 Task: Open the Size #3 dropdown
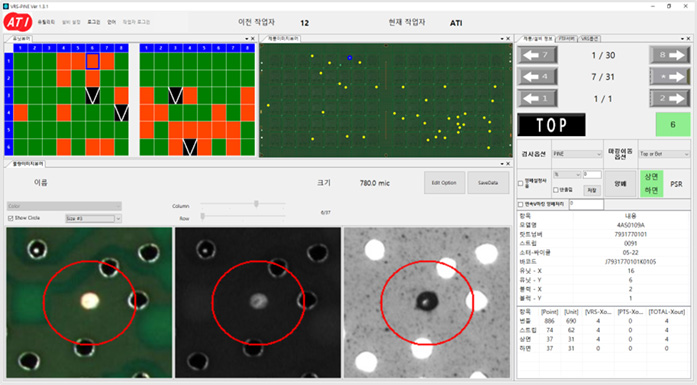[x=93, y=219]
